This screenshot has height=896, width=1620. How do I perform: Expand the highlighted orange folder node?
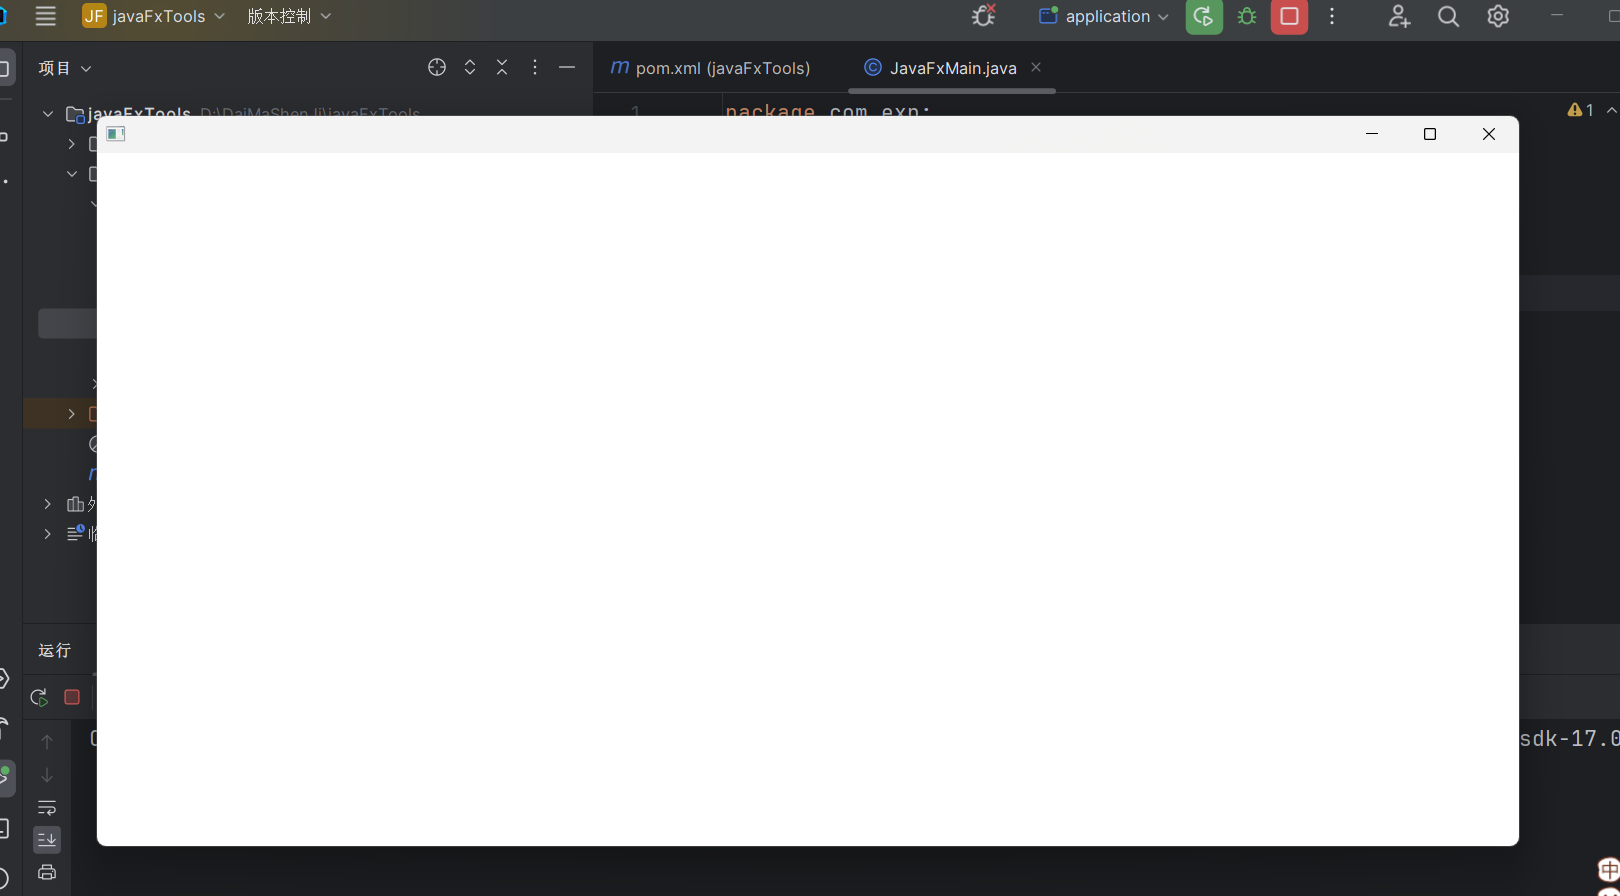point(71,414)
